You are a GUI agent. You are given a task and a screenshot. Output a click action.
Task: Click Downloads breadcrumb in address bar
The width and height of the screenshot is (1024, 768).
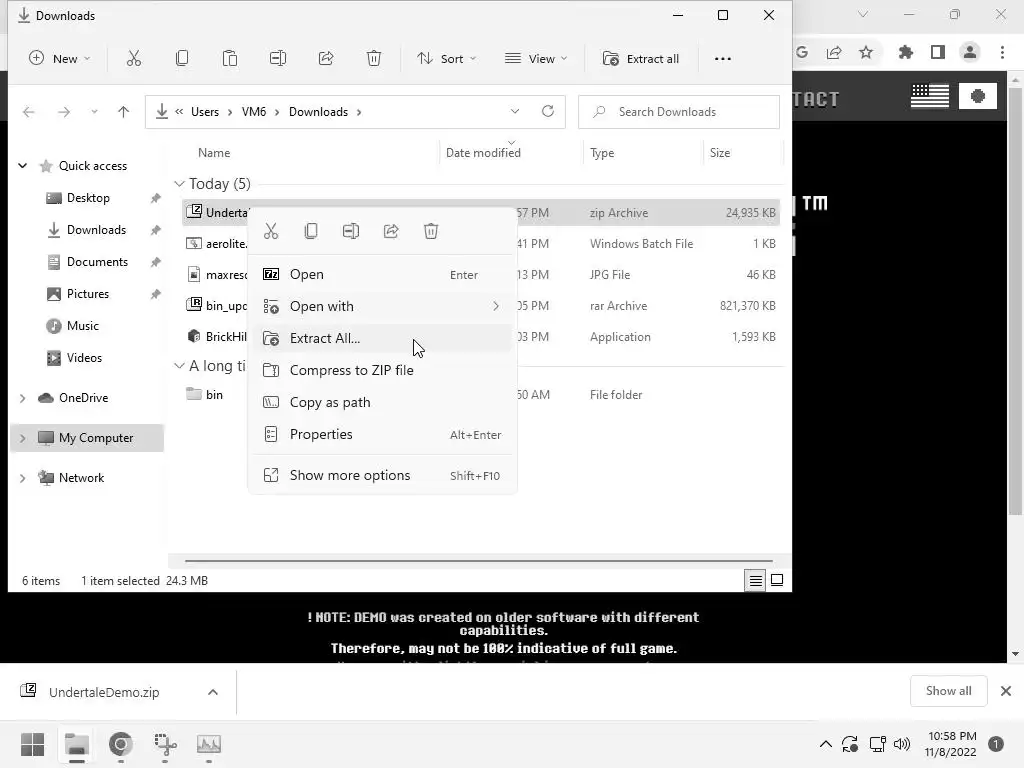point(318,112)
